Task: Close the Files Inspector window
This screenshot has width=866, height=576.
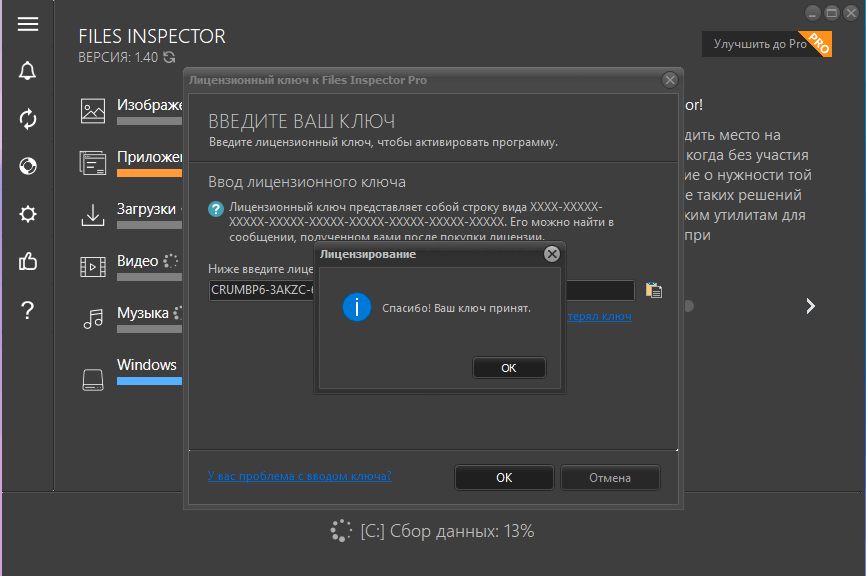Action: 851,13
